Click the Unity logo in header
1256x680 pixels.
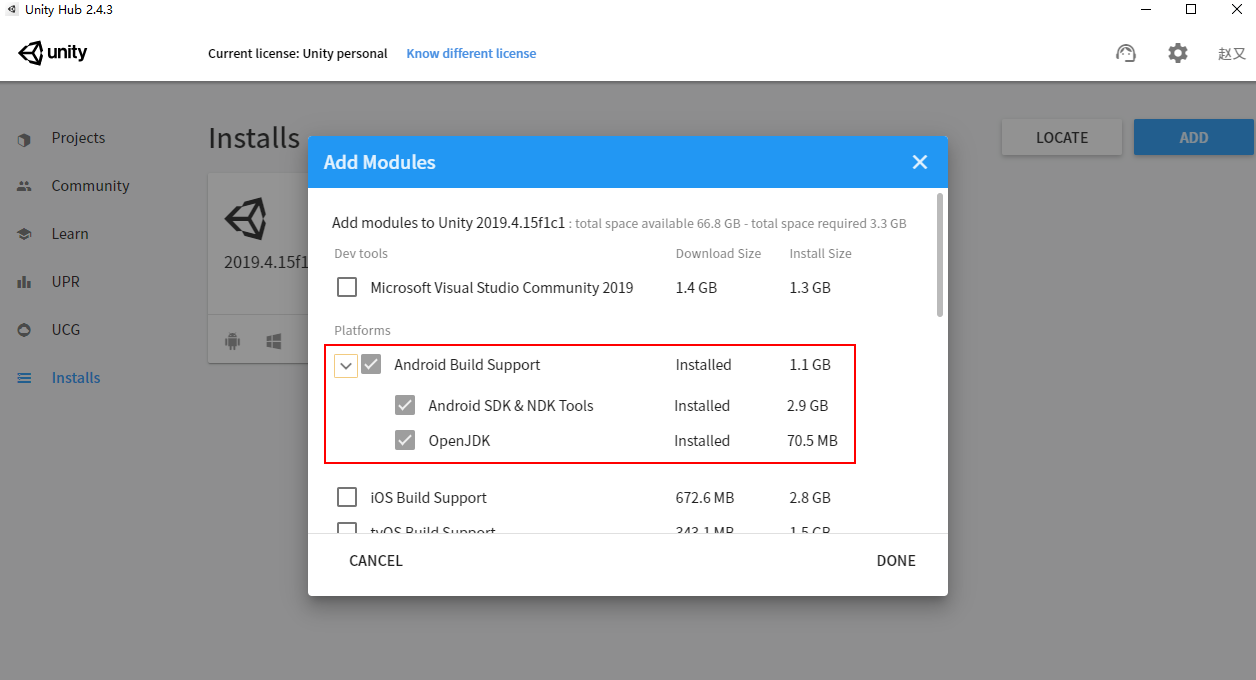pos(52,53)
